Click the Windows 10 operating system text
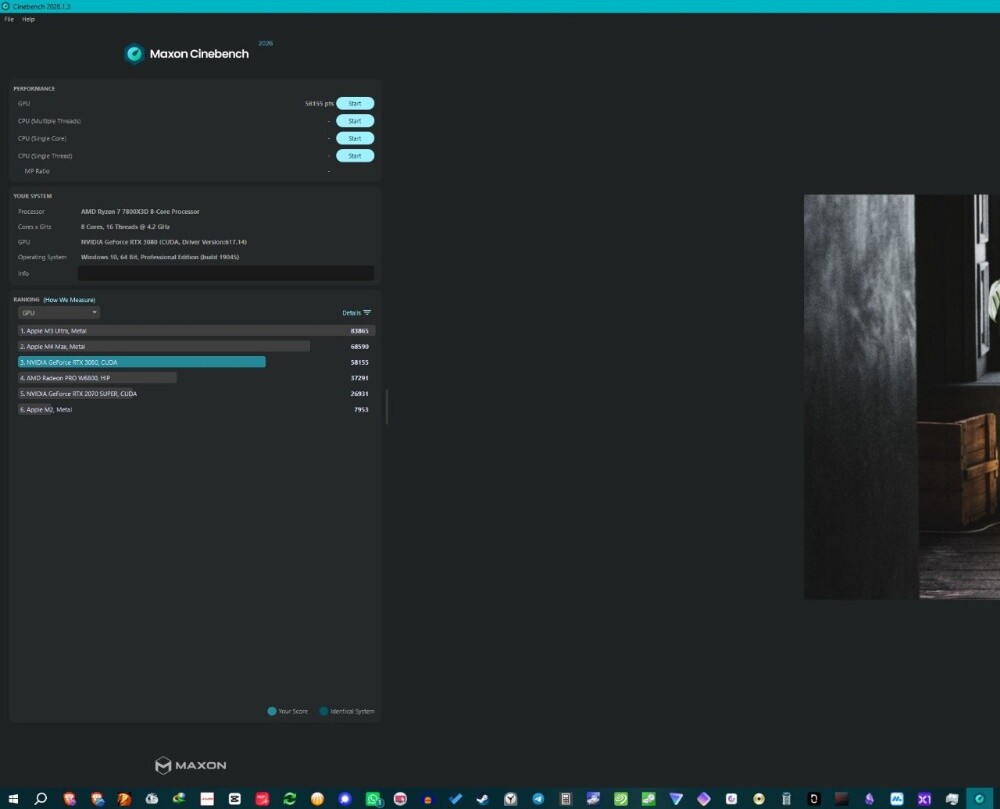This screenshot has width=1000, height=809. pos(159,258)
